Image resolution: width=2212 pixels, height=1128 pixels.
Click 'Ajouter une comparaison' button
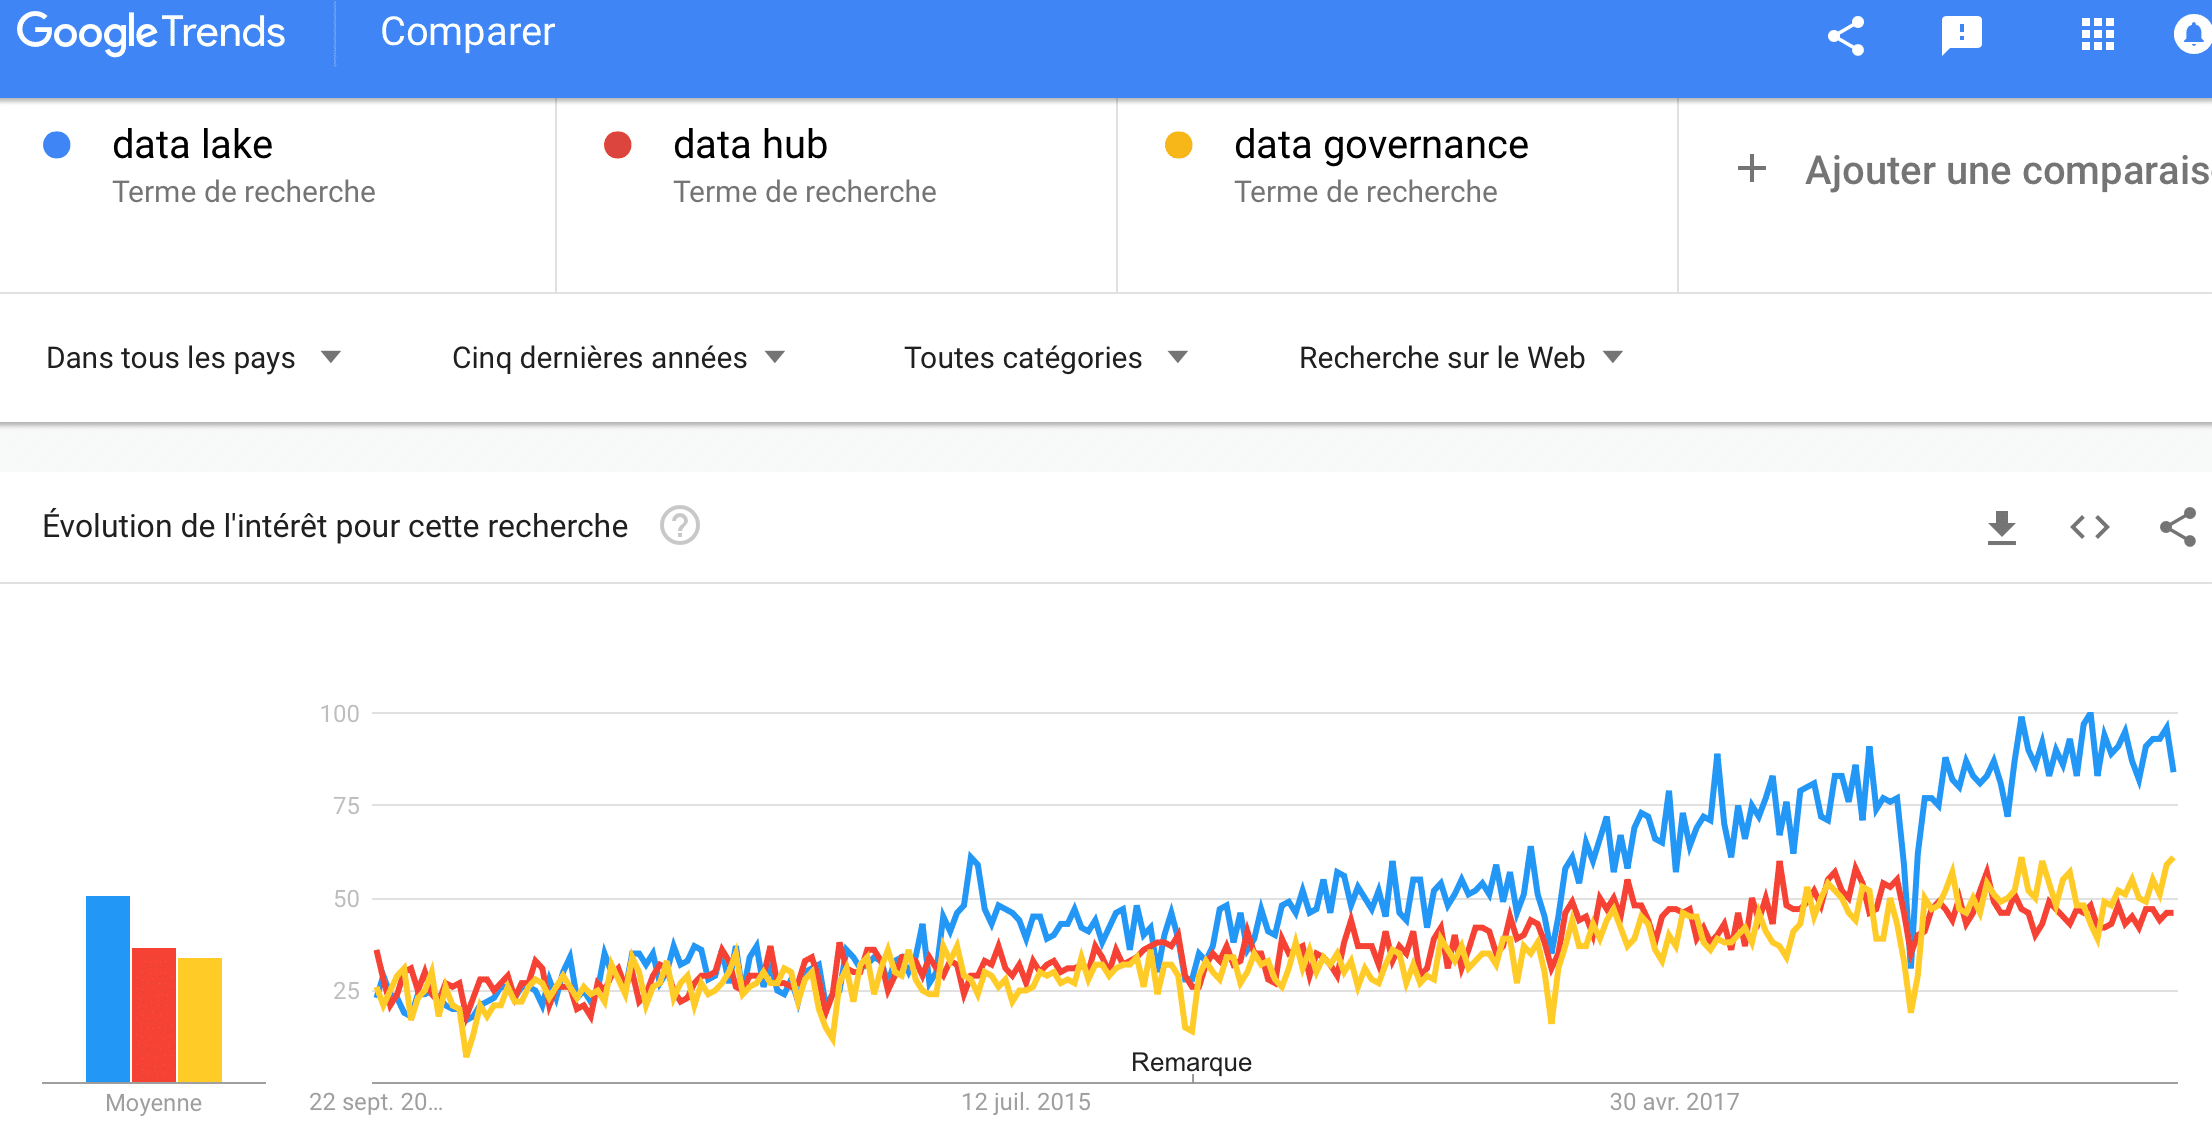click(1970, 171)
